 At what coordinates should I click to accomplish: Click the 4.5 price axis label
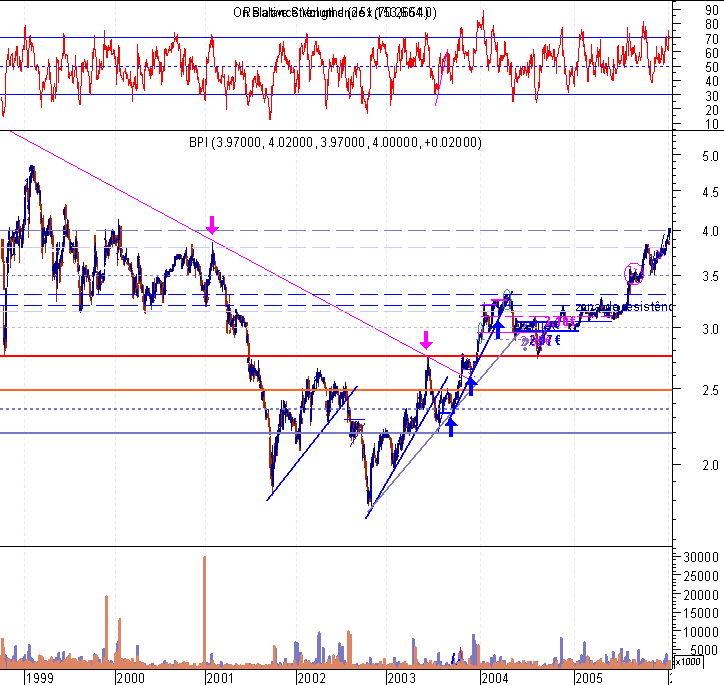click(x=710, y=192)
